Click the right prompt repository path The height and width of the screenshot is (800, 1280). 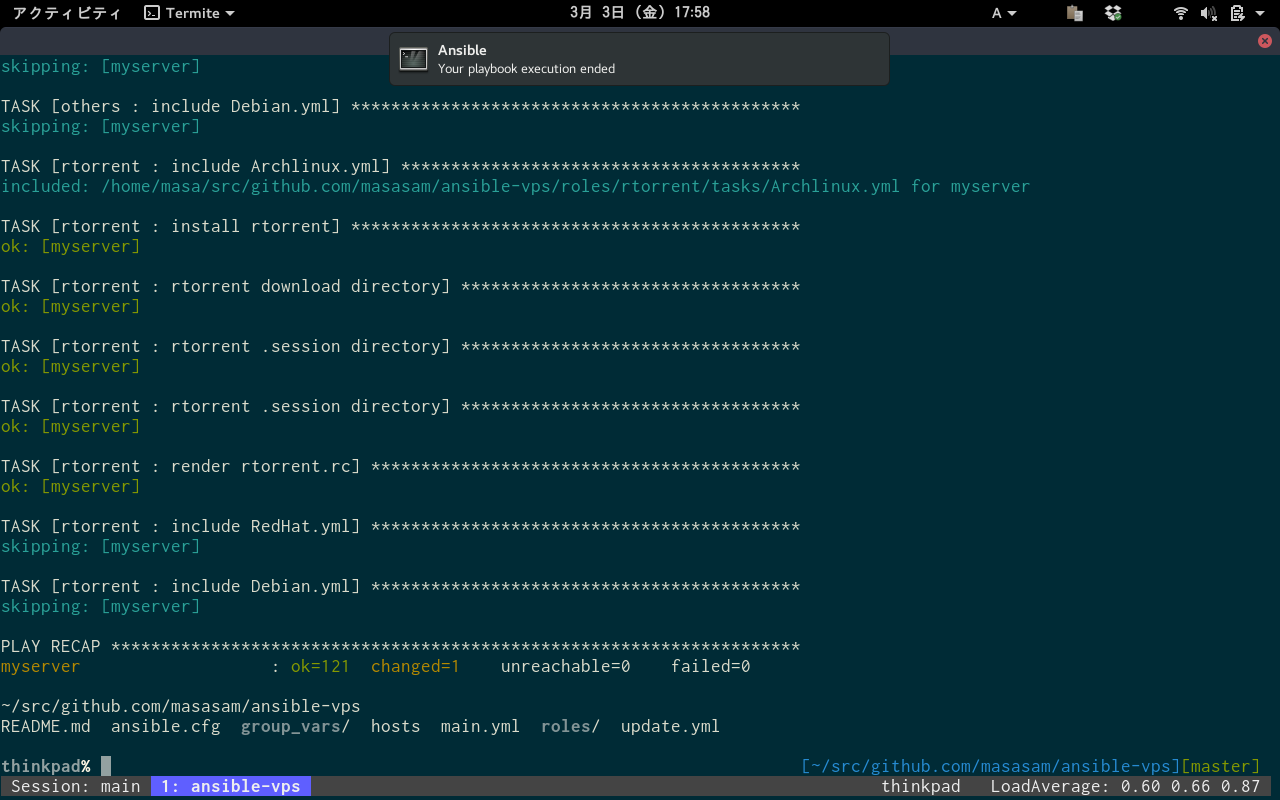pyautogui.click(x=990, y=766)
